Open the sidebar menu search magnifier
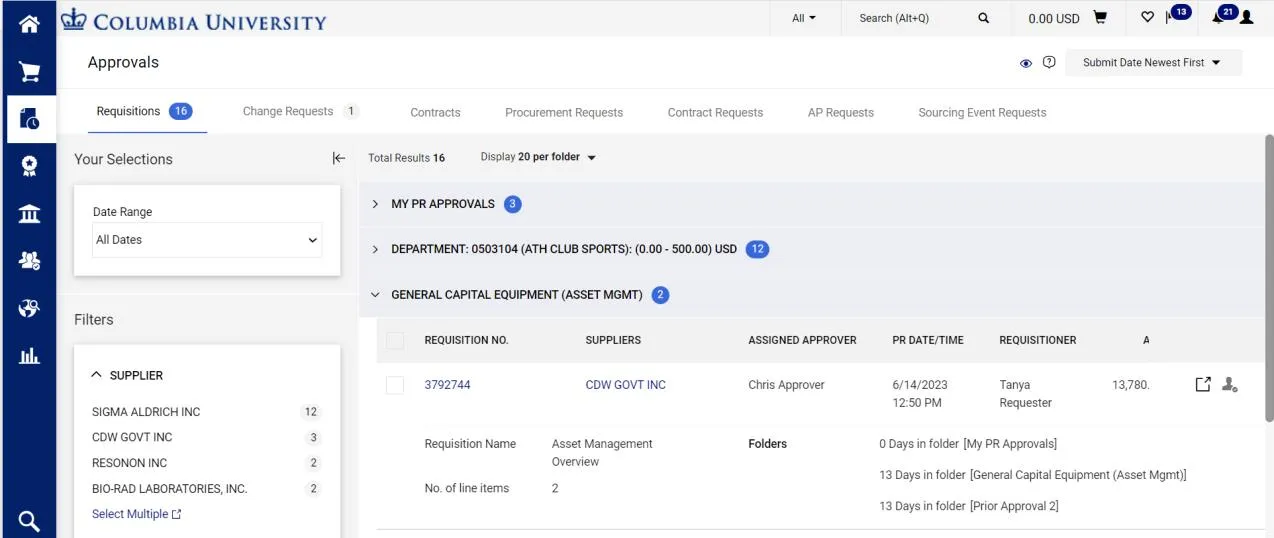Viewport: 1274px width, 538px height. [29, 520]
